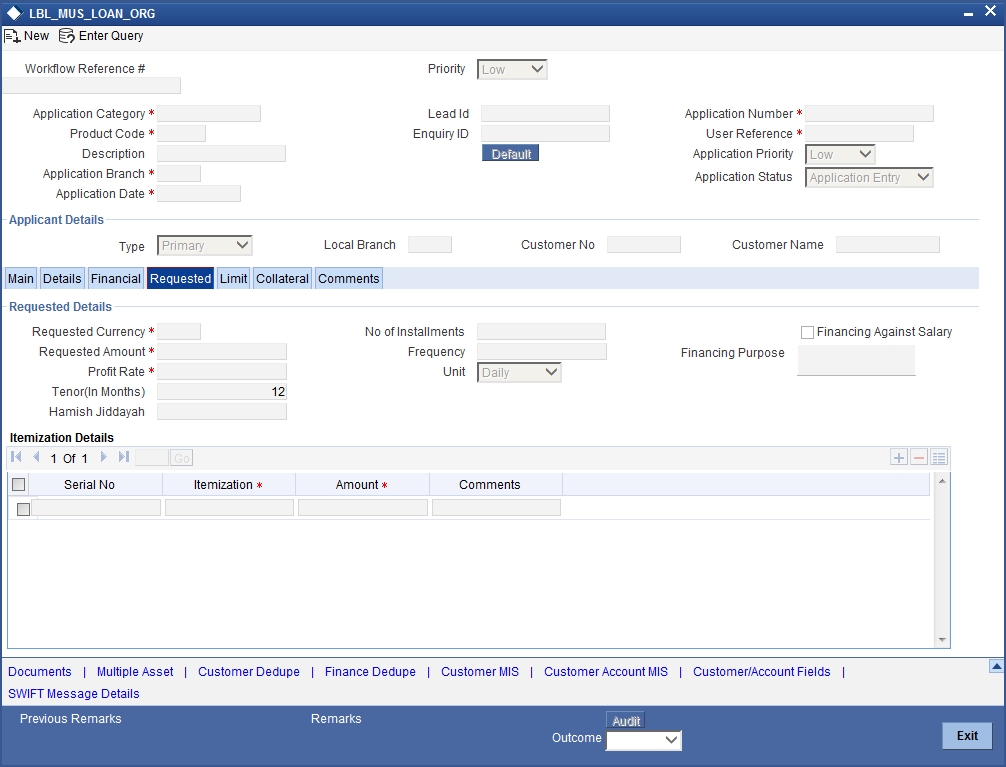Click the User Reference field
The height and width of the screenshot is (767, 1006).
pos(859,134)
